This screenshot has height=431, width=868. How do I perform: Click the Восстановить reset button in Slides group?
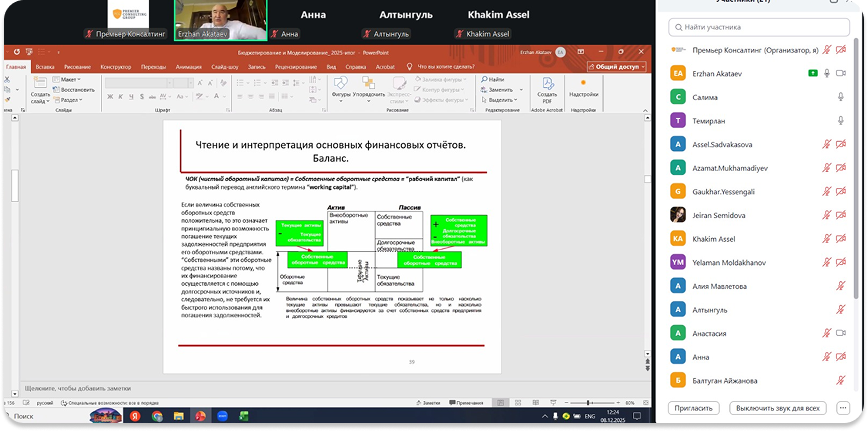pyautogui.click(x=74, y=90)
